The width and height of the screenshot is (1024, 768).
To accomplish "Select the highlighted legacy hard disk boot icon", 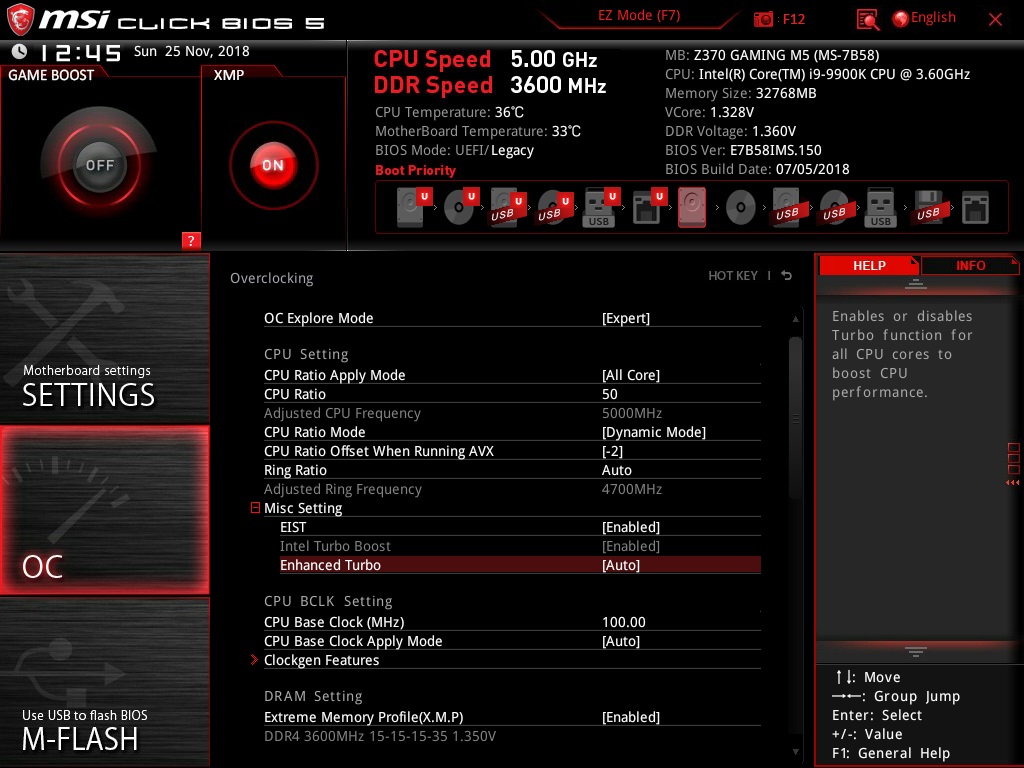I will 692,207.
